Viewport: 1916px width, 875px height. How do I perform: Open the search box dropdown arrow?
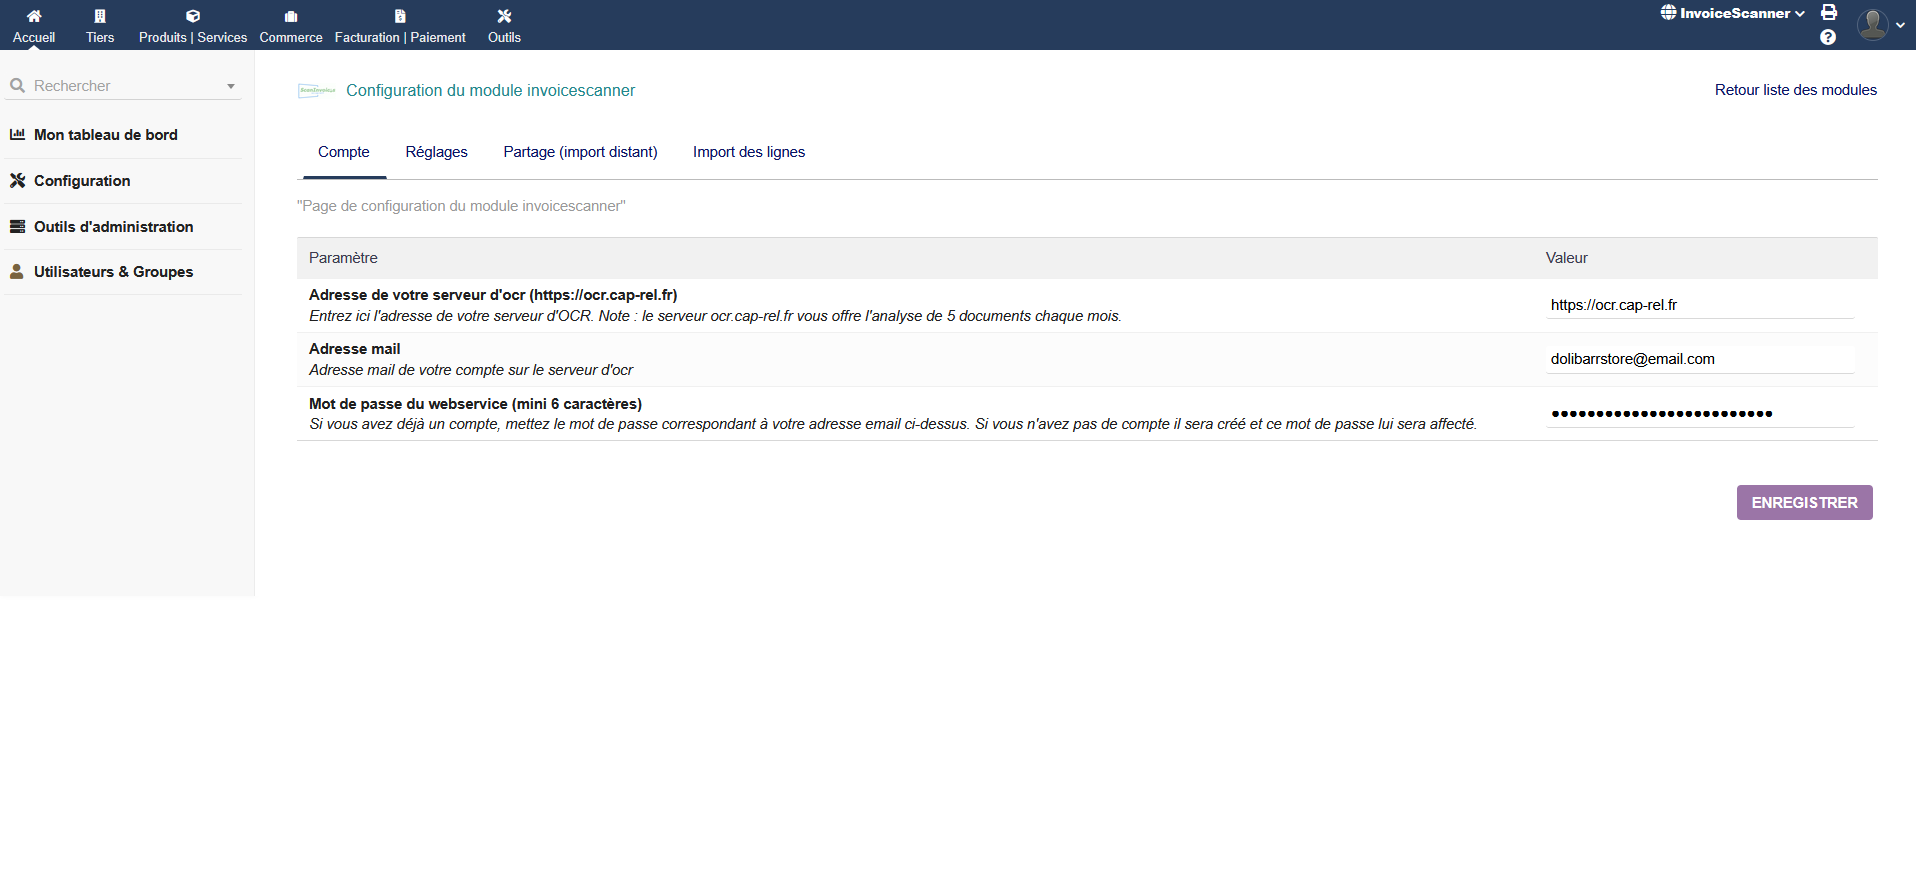coord(231,86)
